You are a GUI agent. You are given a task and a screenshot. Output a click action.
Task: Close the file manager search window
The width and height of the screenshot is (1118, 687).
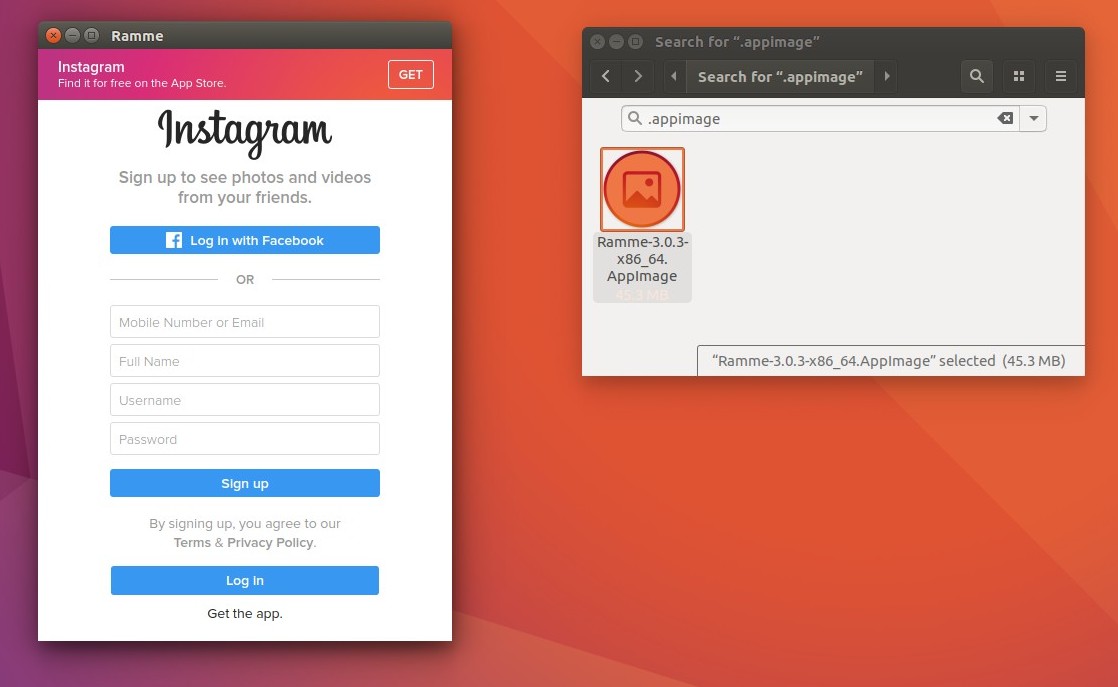tap(598, 41)
